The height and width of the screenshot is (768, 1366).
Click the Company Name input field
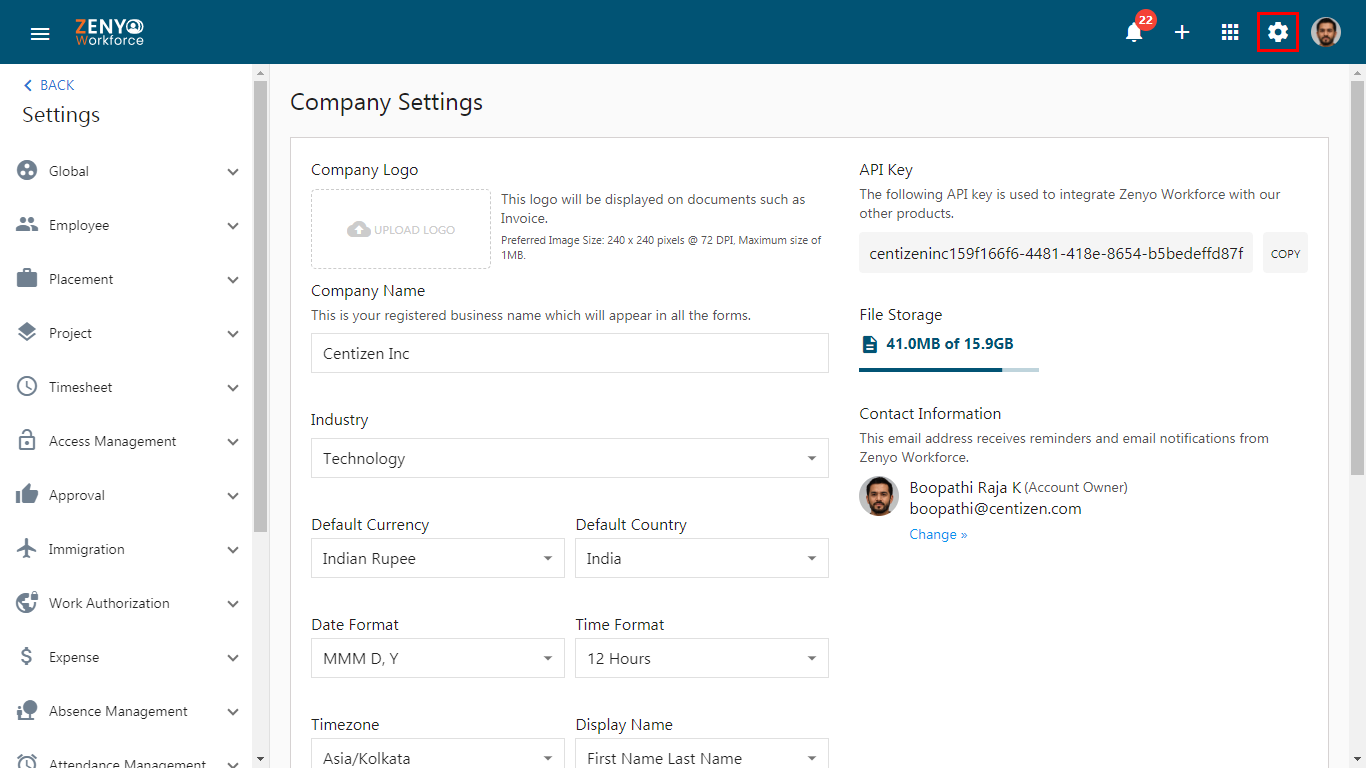(x=570, y=353)
